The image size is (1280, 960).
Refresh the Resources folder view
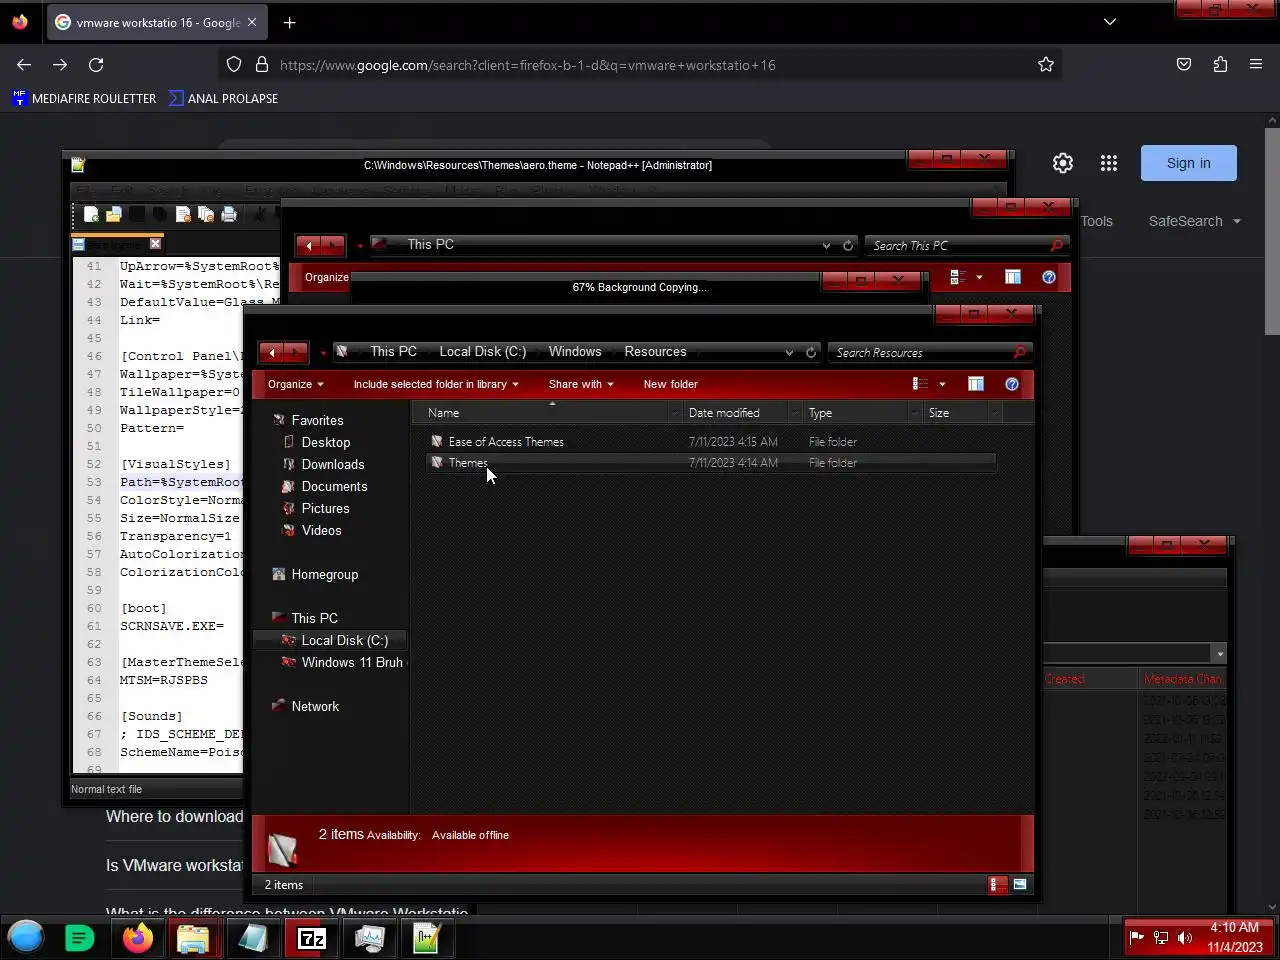pos(811,353)
